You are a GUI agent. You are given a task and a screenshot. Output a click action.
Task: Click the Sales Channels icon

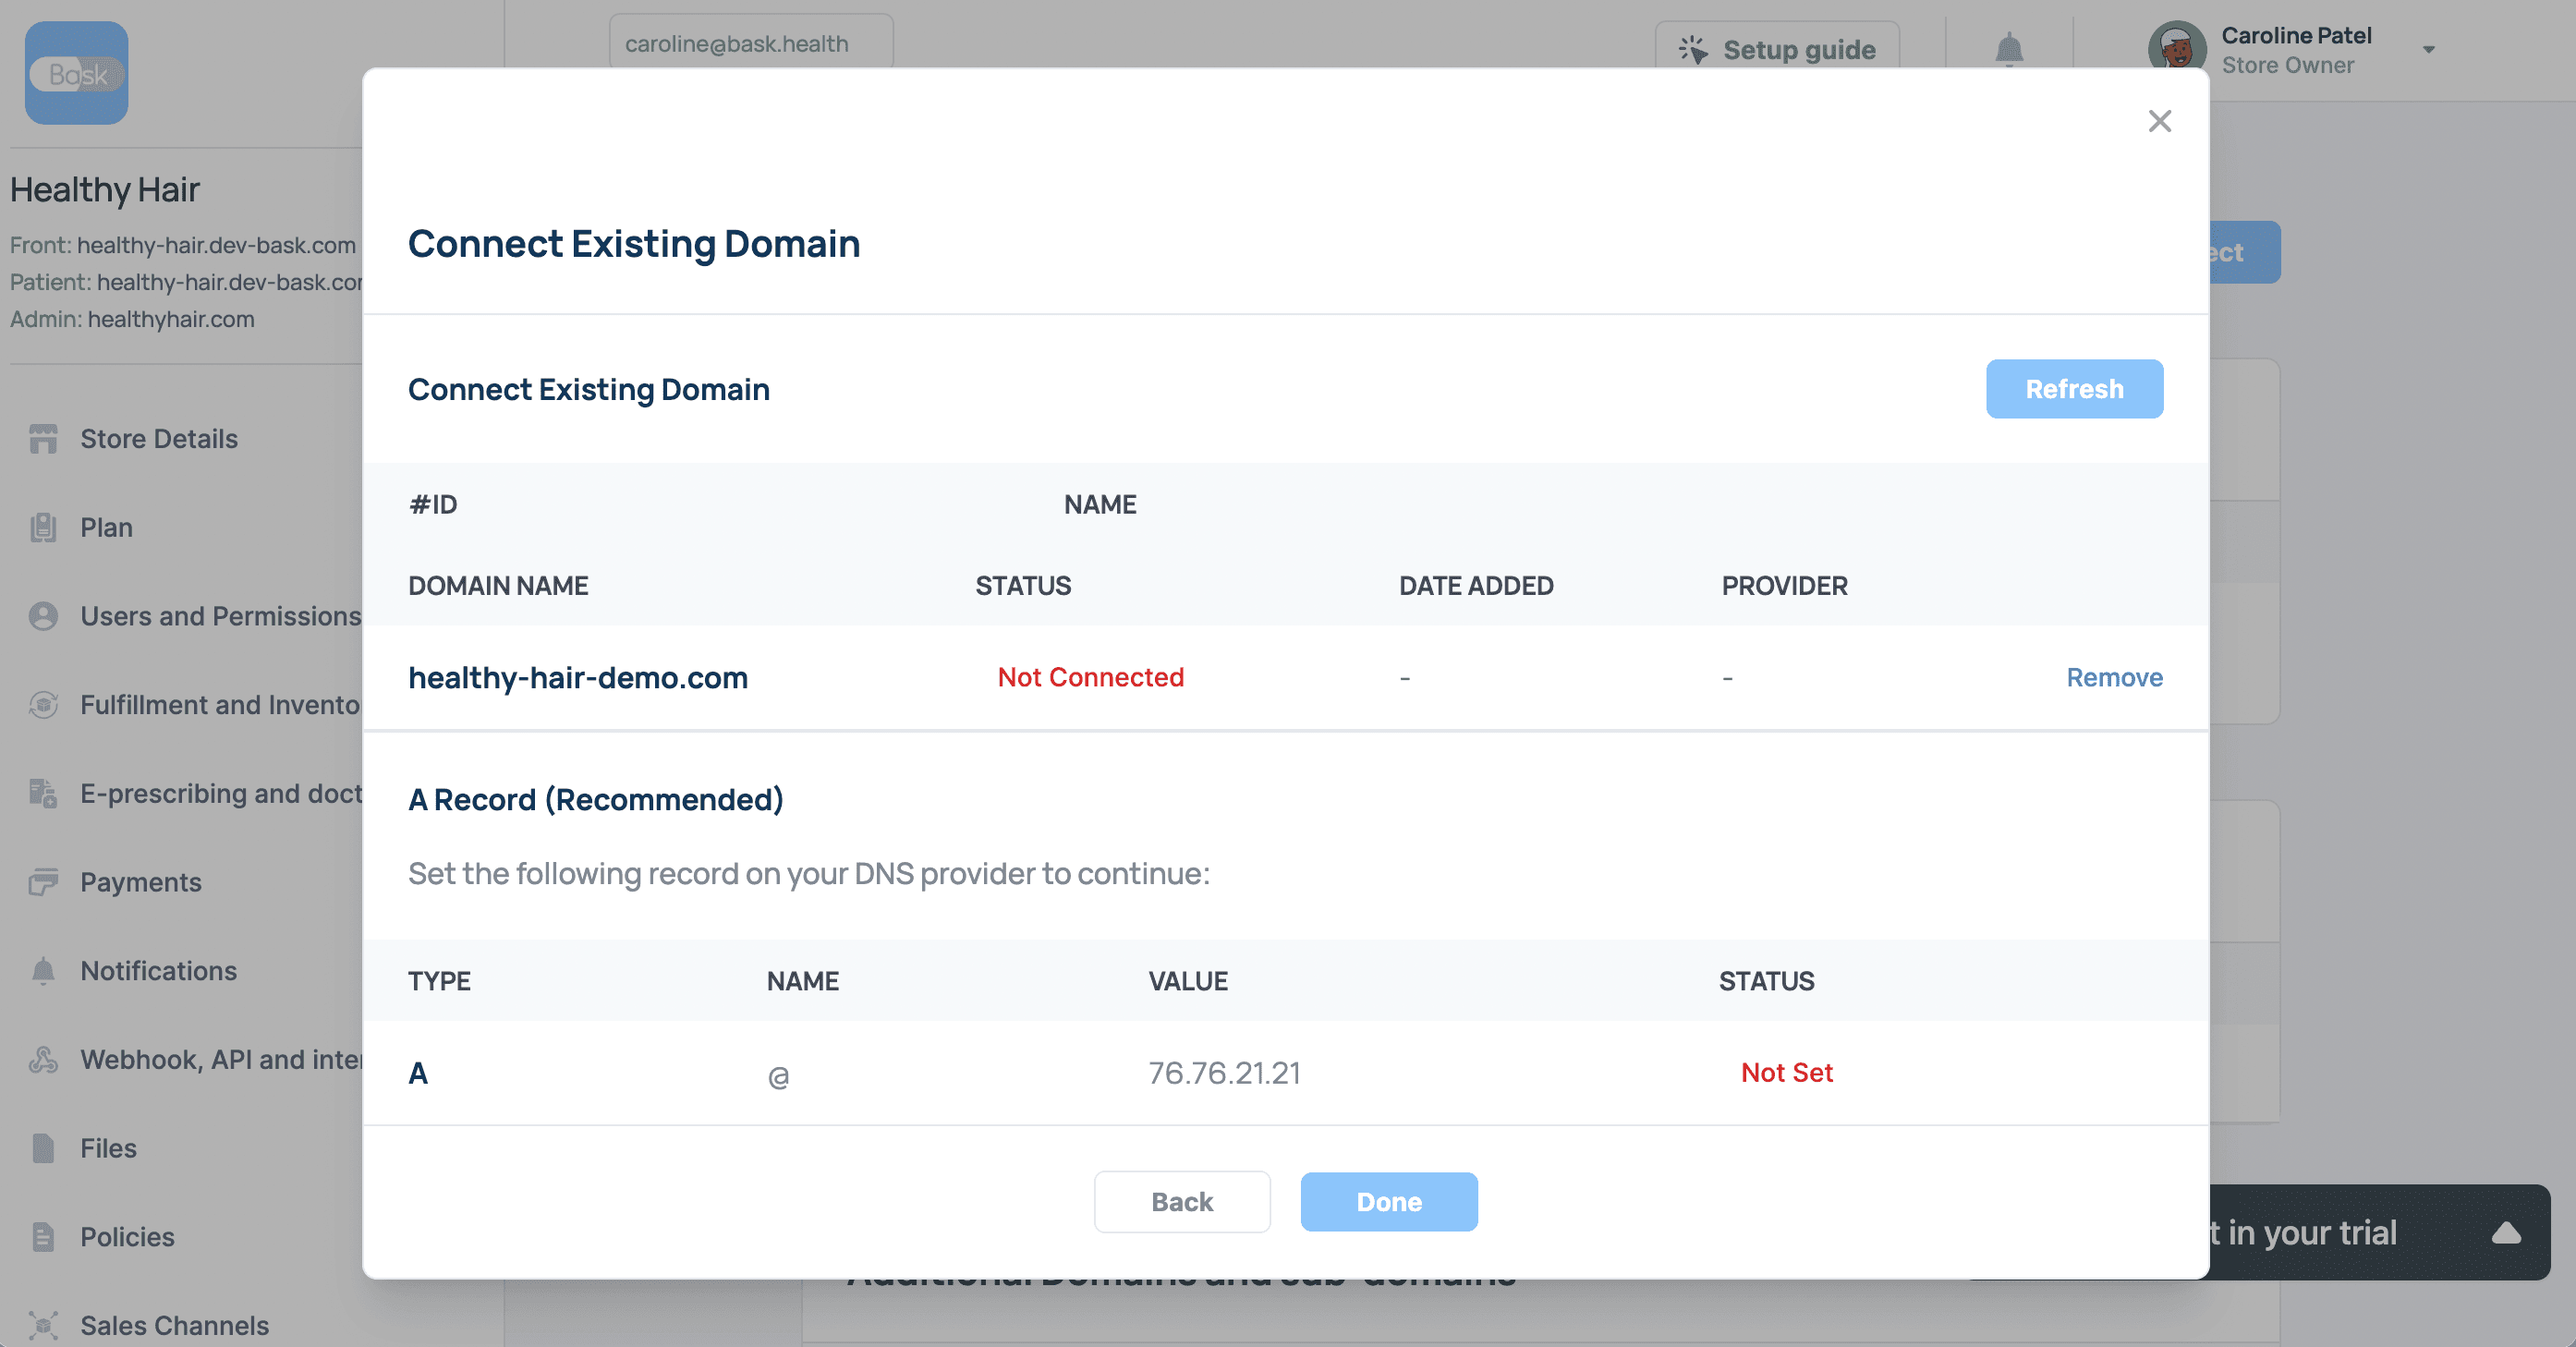tap(43, 1325)
